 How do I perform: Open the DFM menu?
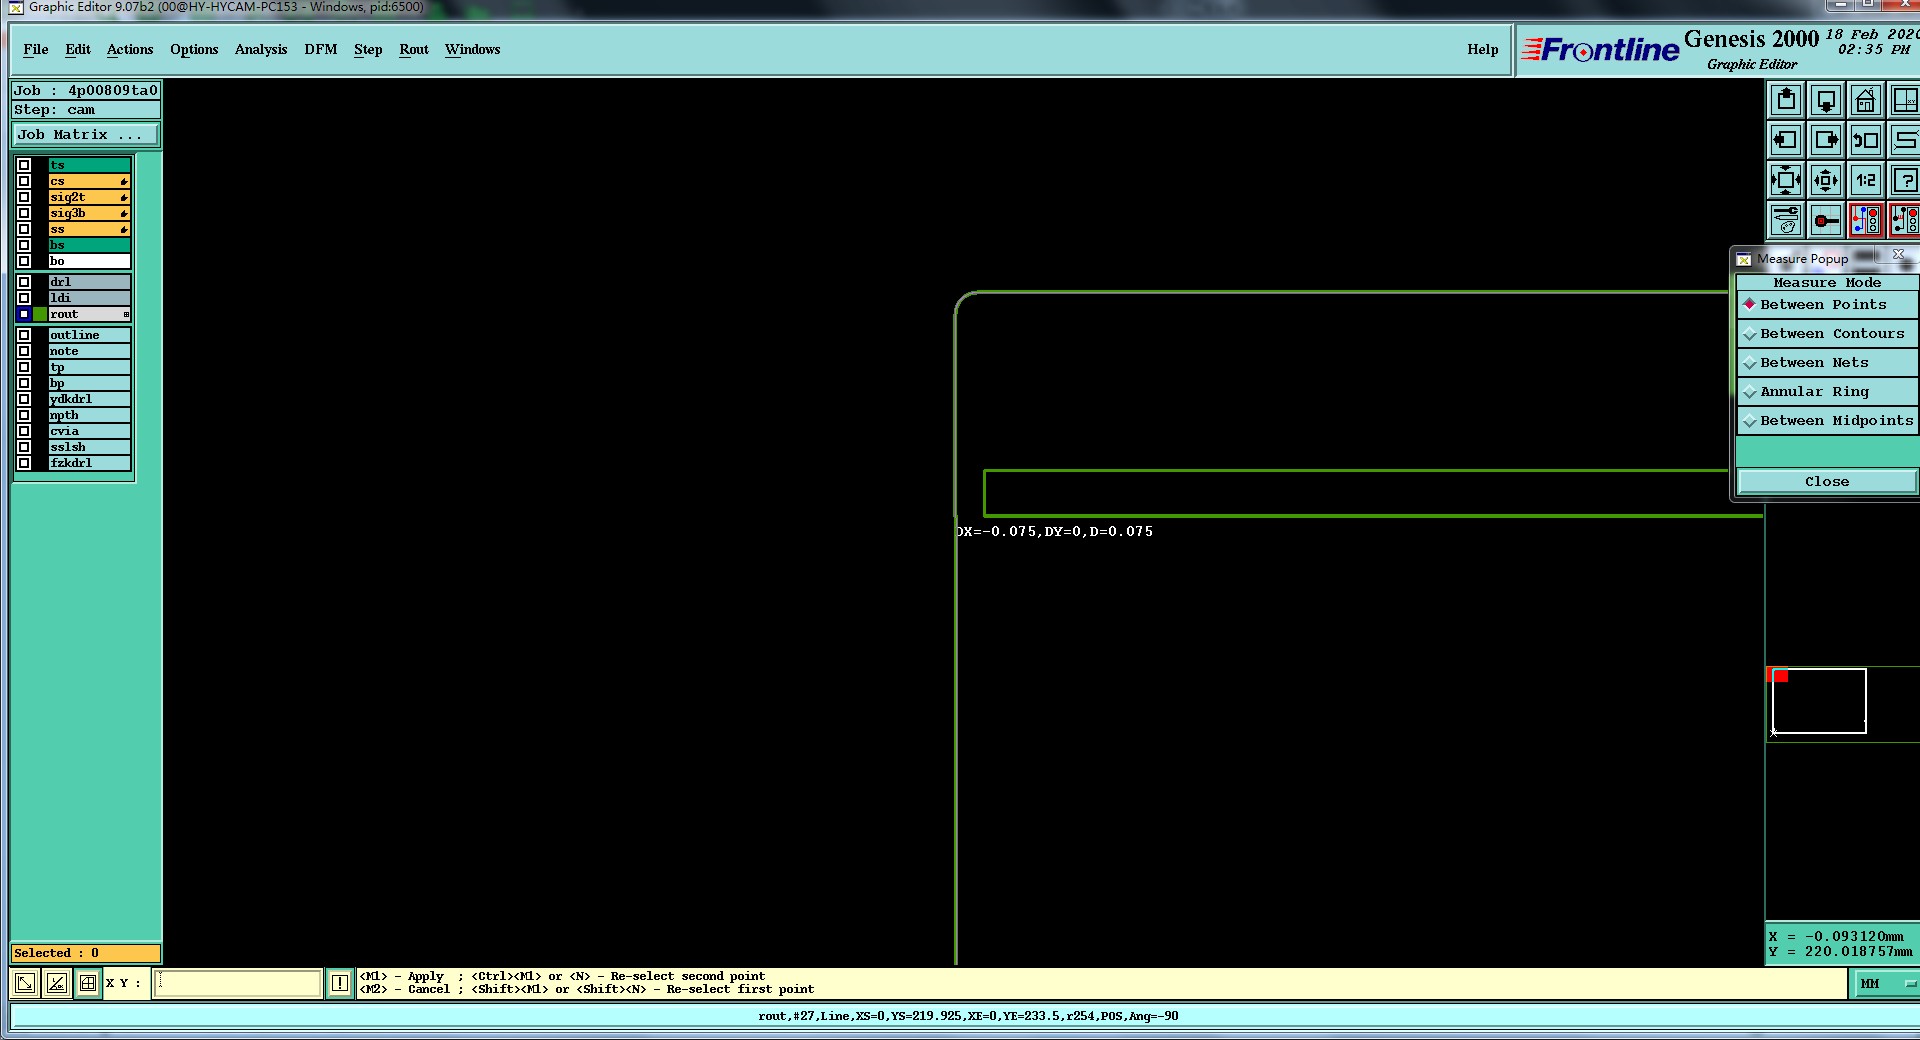pyautogui.click(x=321, y=49)
